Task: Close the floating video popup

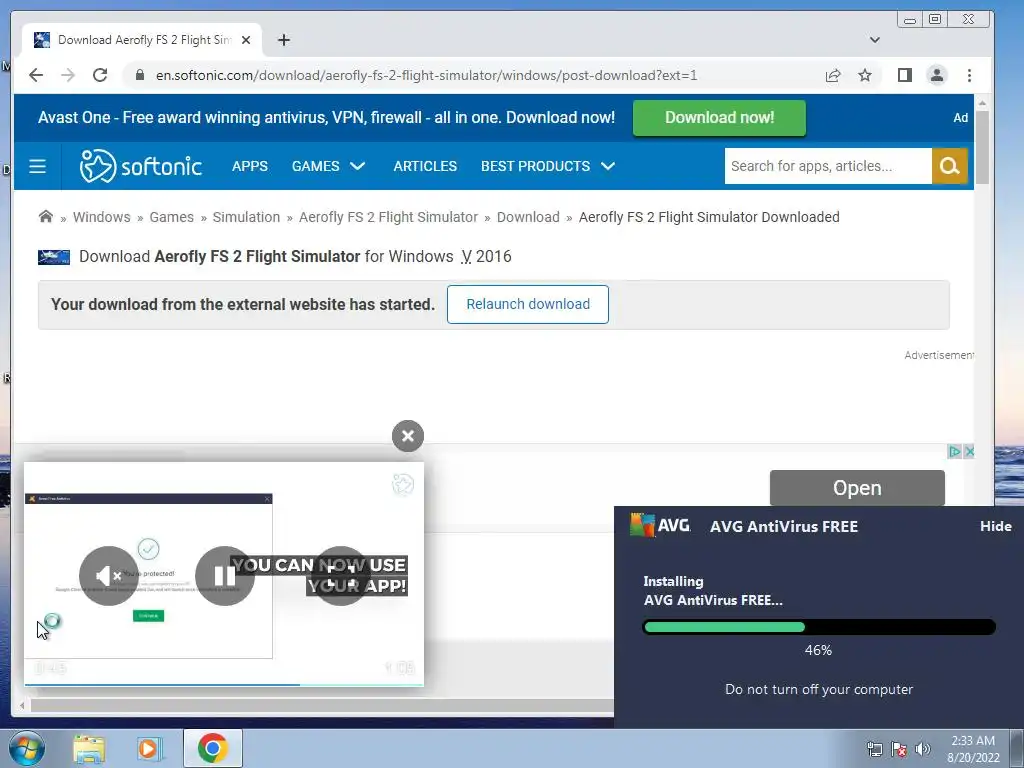Action: (x=408, y=436)
